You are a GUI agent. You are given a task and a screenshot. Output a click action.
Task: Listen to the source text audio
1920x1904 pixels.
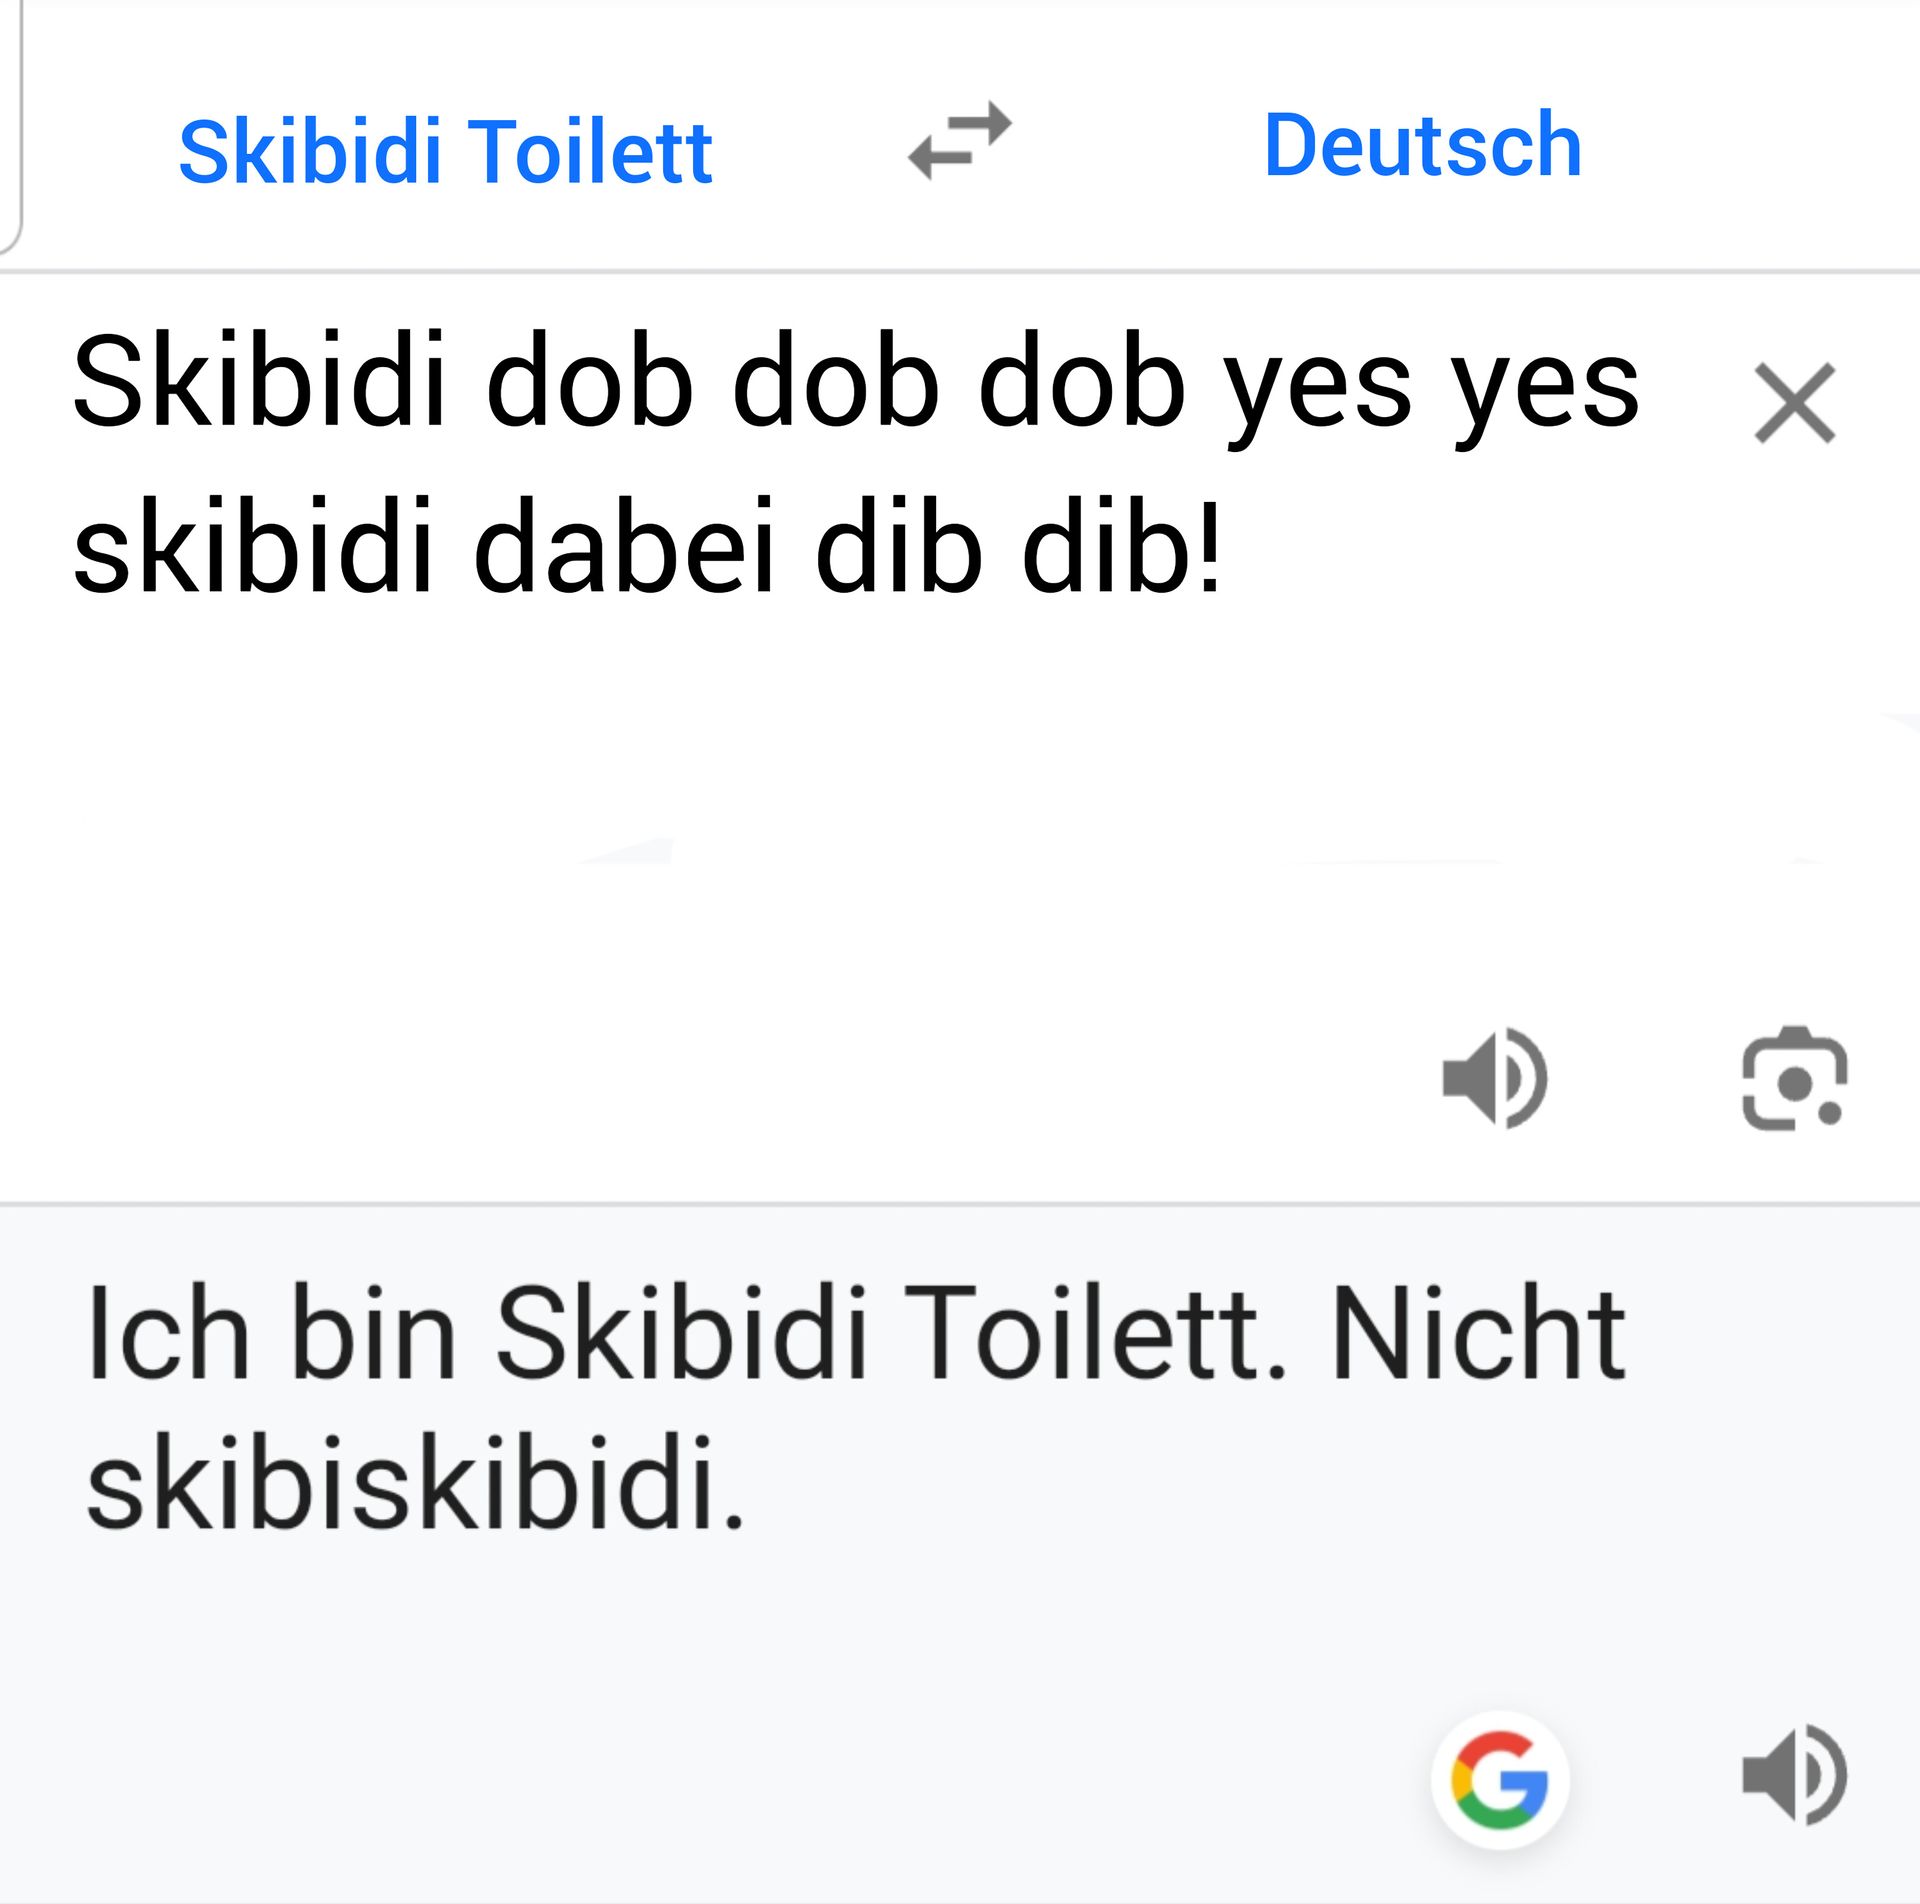pyautogui.click(x=1494, y=1078)
